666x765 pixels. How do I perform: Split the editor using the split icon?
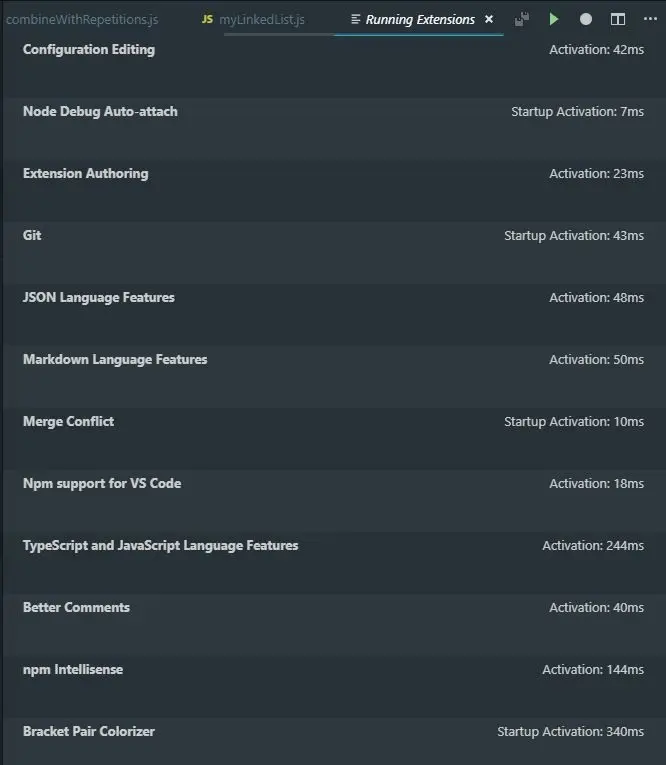tap(618, 19)
